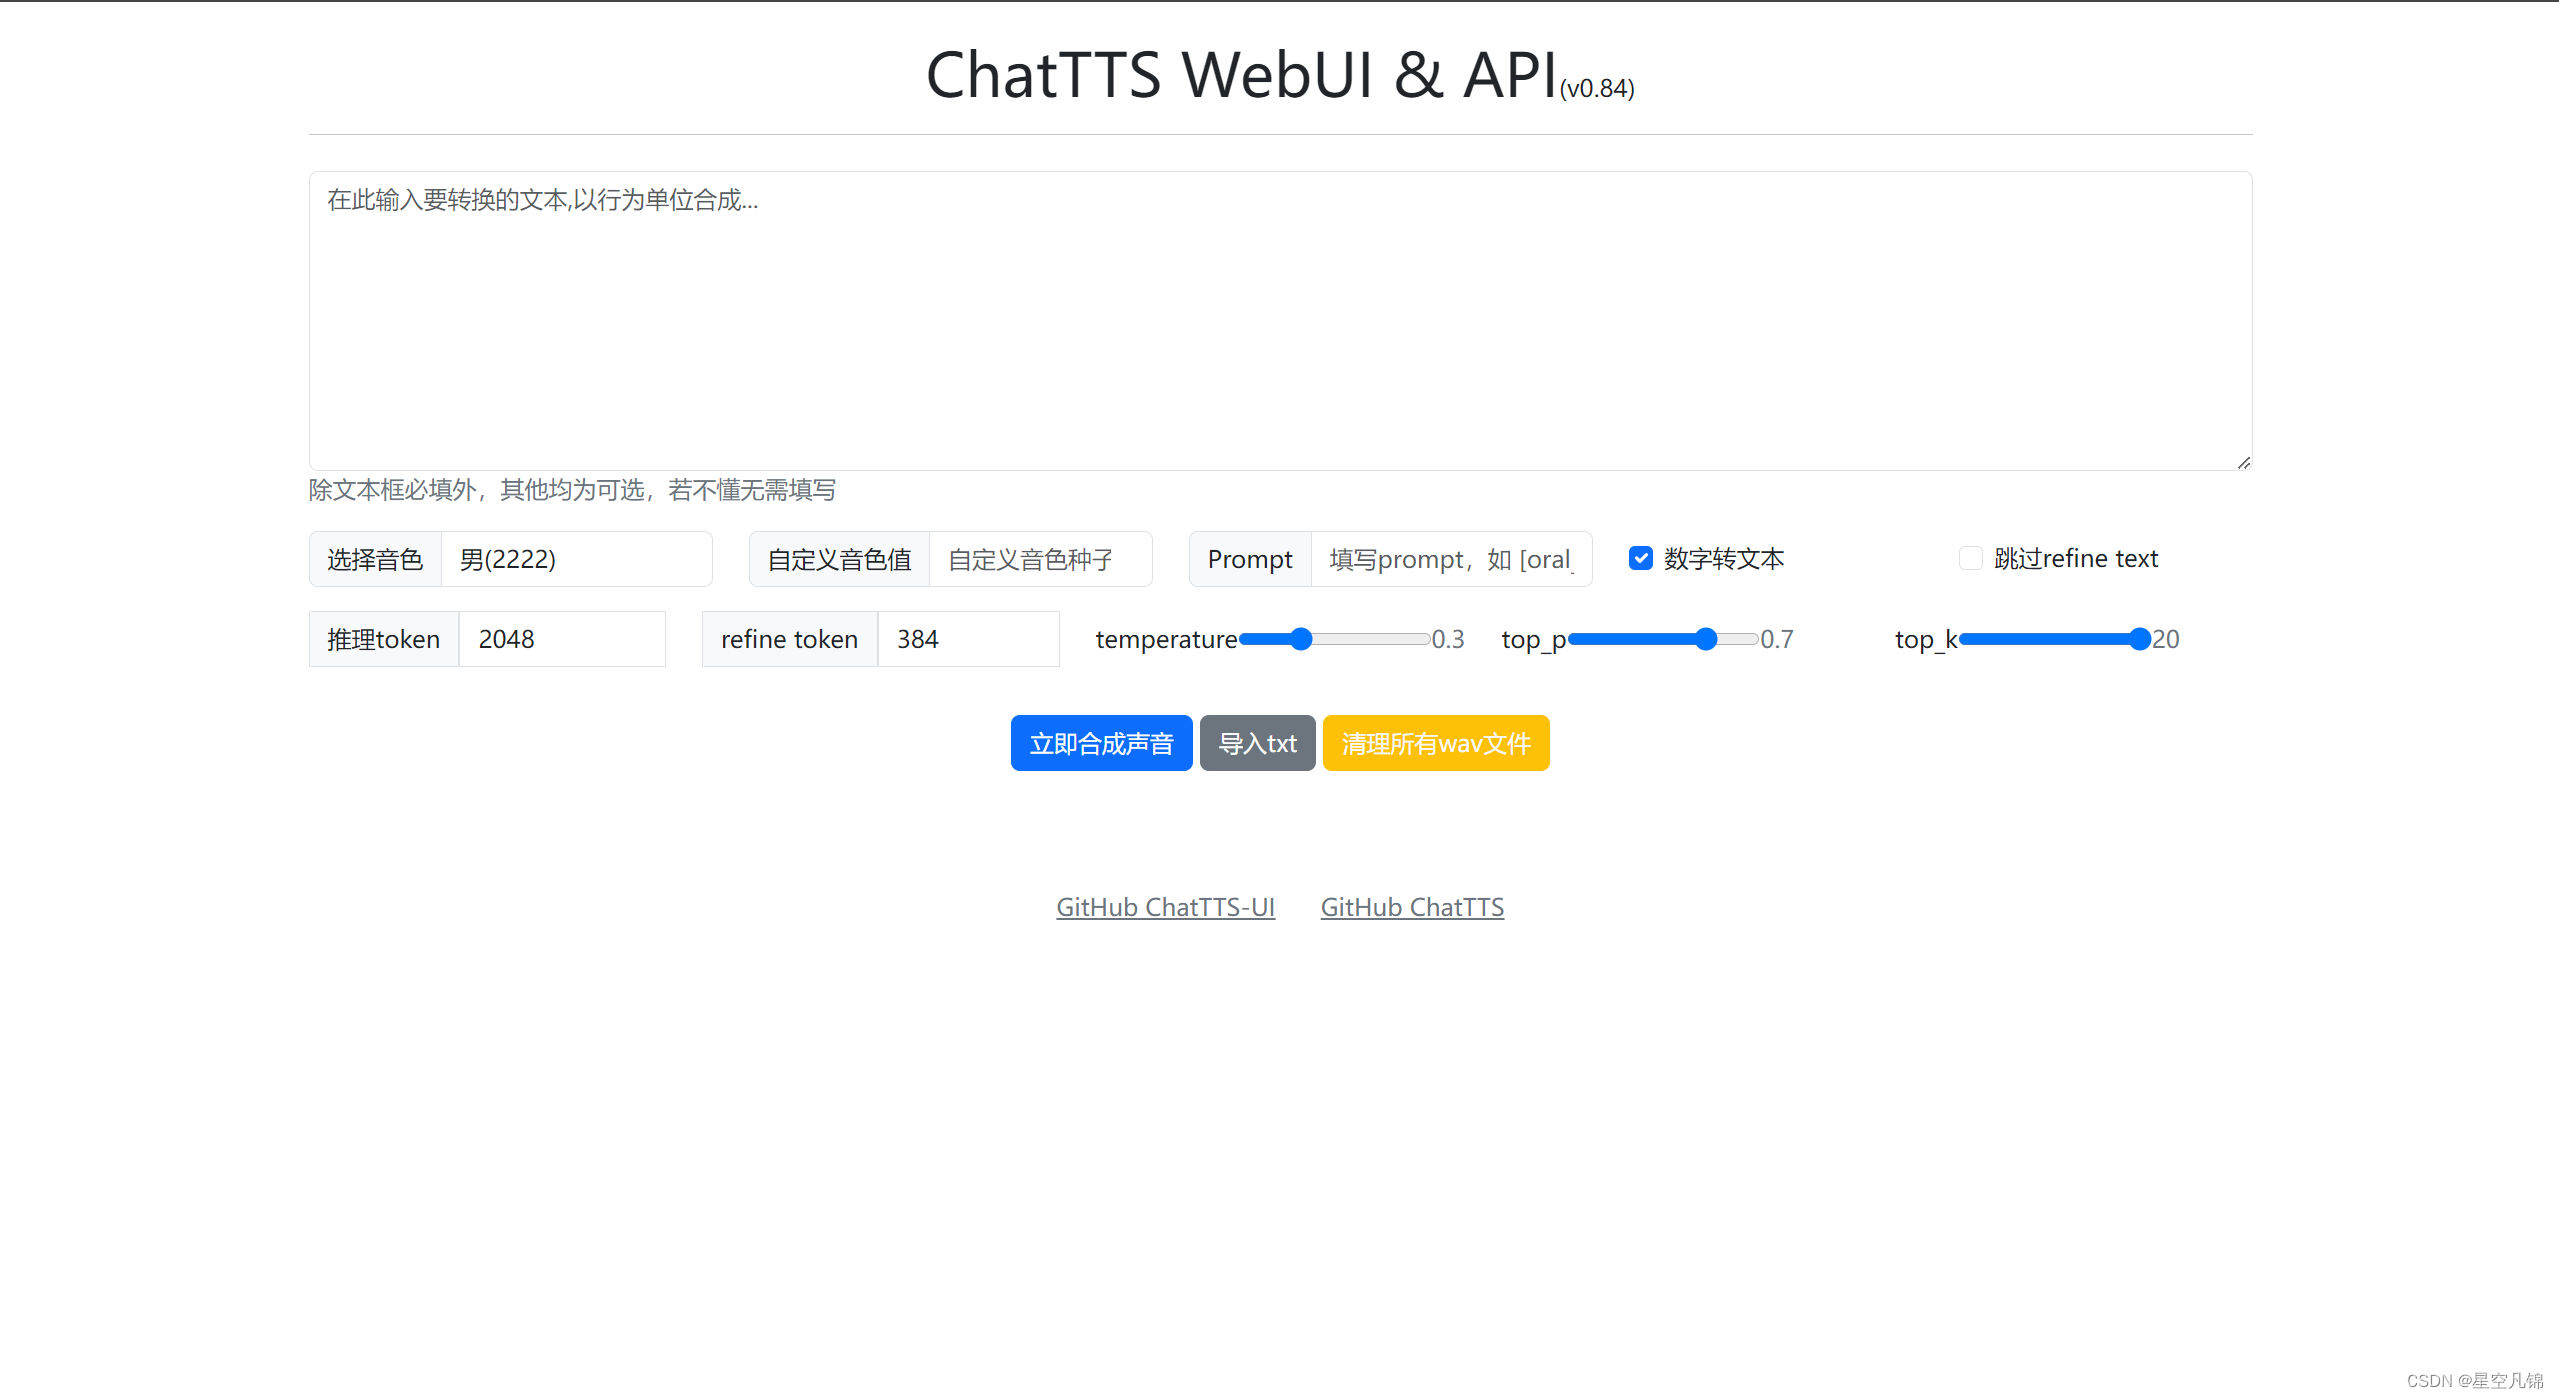Click the textarea resize handle corner

(x=2243, y=462)
